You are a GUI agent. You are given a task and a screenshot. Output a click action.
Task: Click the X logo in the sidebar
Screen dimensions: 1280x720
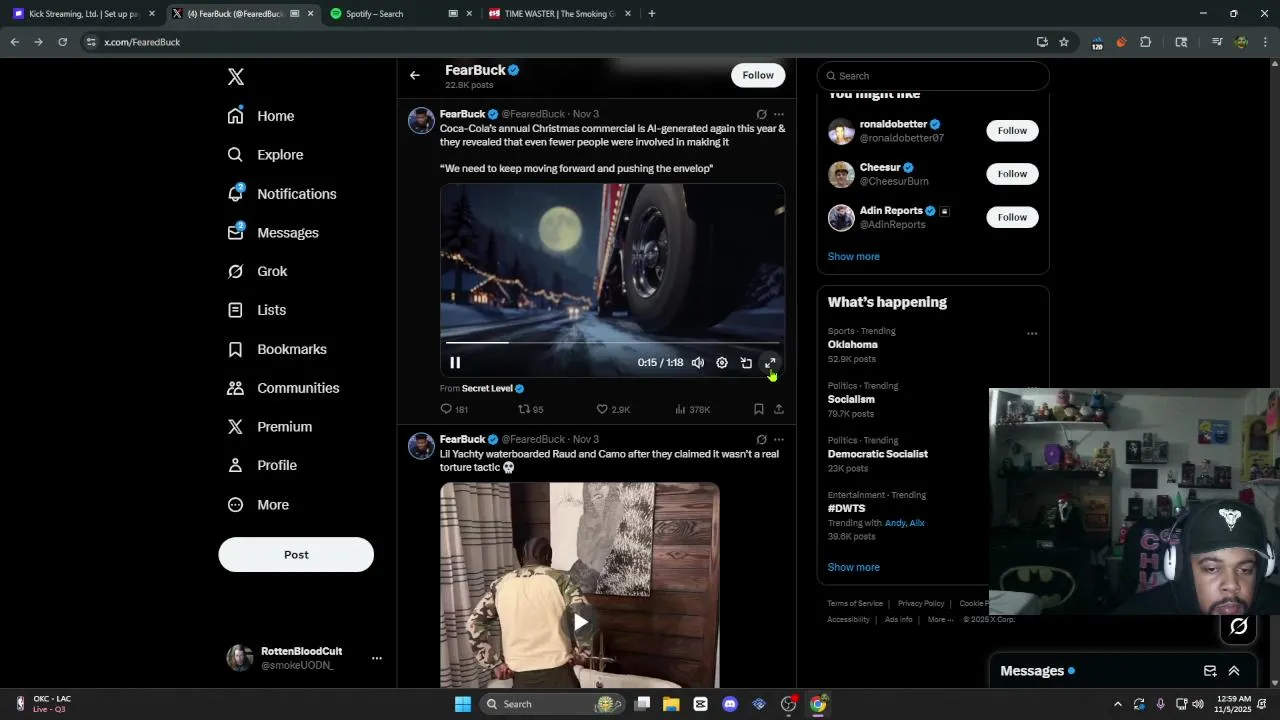(x=236, y=77)
